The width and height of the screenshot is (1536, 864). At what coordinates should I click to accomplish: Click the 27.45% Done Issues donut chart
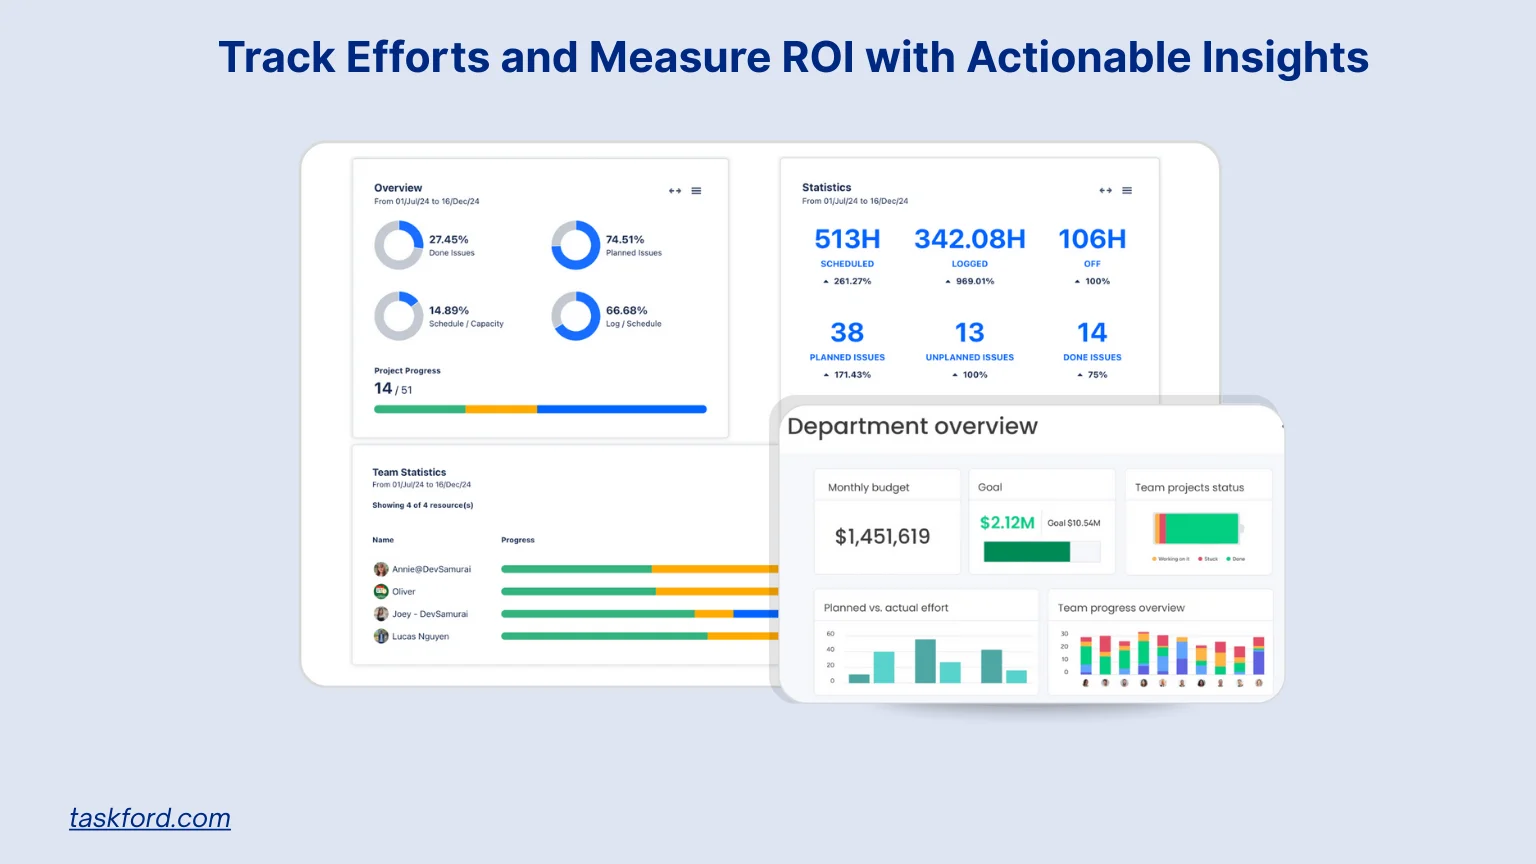[398, 245]
